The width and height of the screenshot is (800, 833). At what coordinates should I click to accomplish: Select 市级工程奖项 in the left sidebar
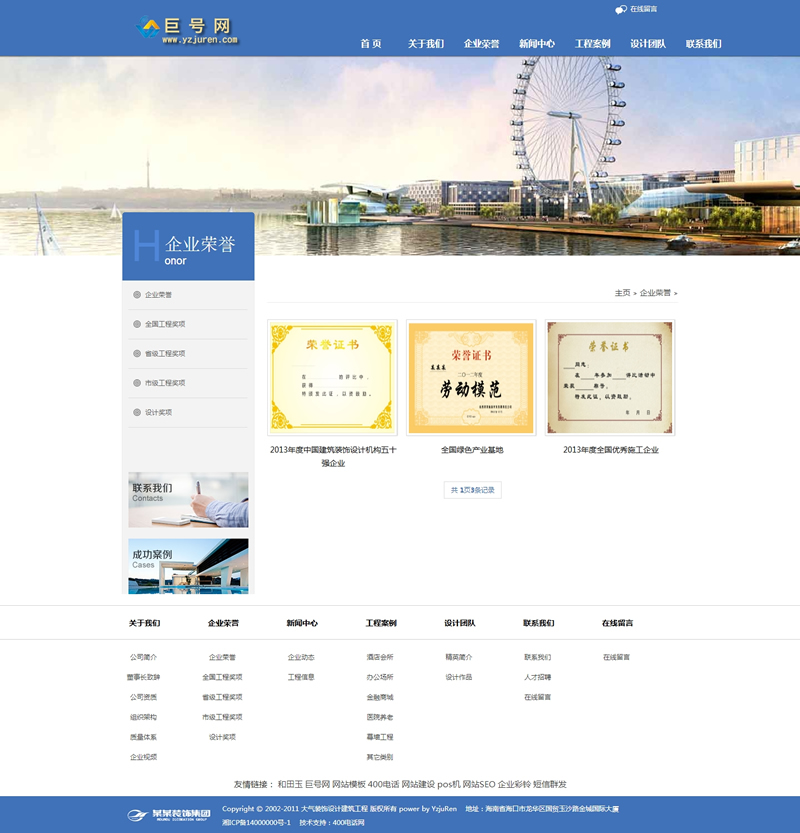coord(165,383)
